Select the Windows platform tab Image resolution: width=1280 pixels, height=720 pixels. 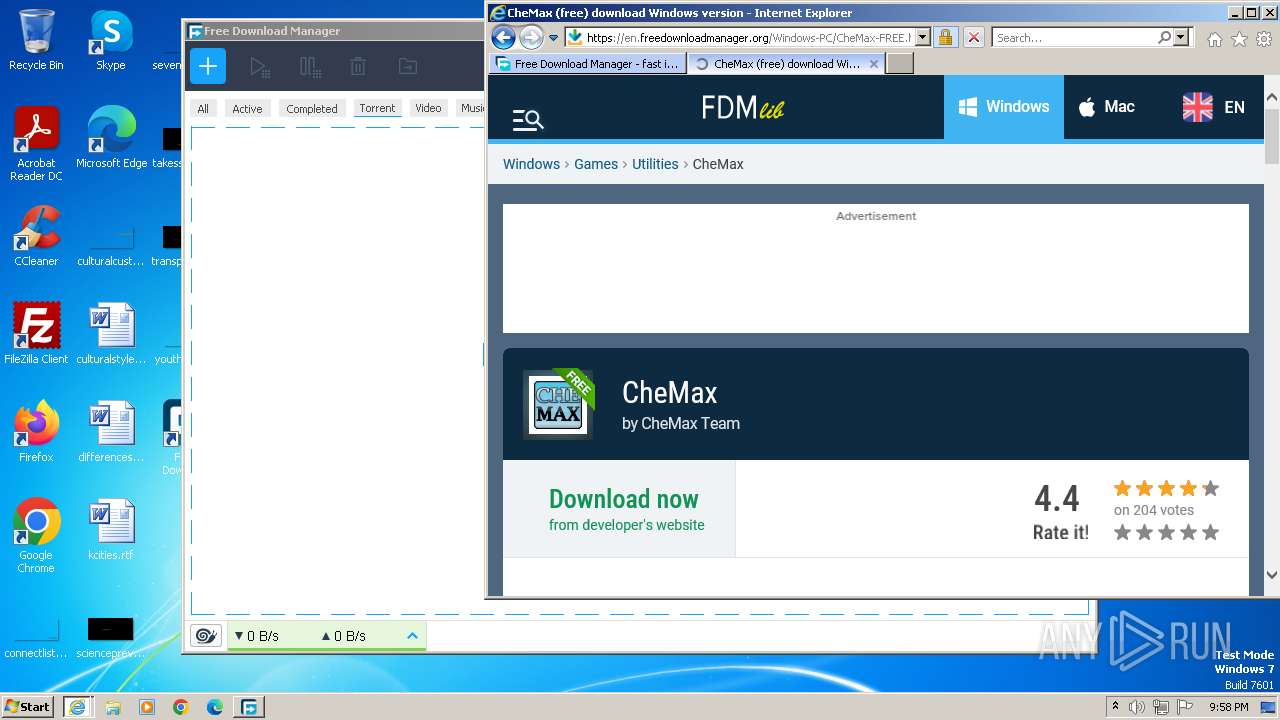coord(1004,107)
